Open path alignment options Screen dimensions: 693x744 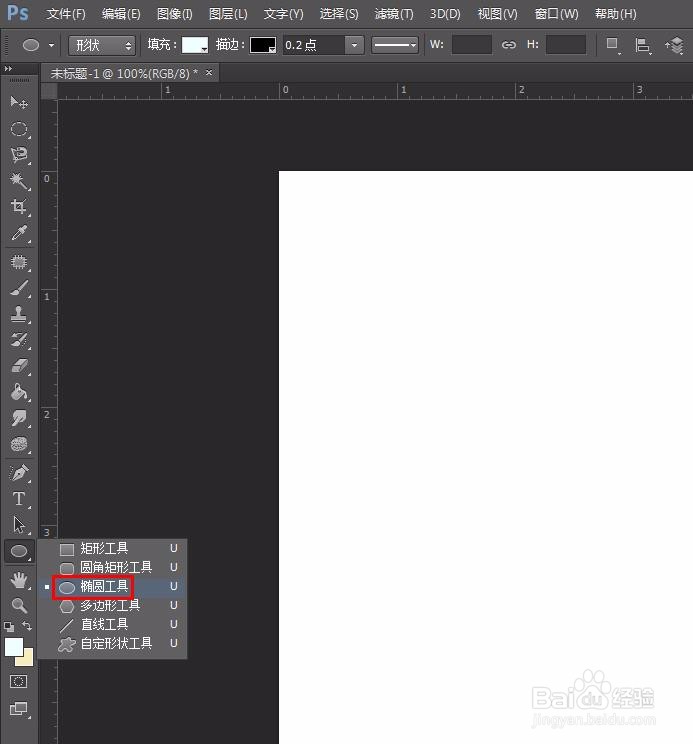[x=643, y=46]
